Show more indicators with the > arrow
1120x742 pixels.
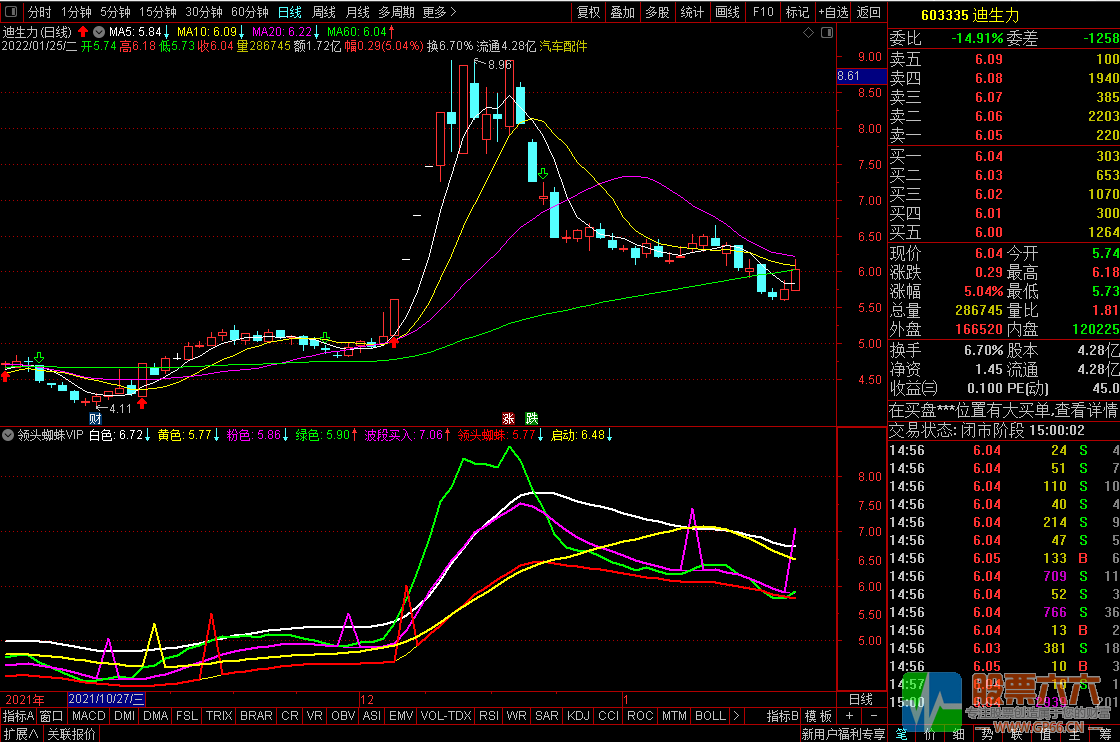pos(736,716)
